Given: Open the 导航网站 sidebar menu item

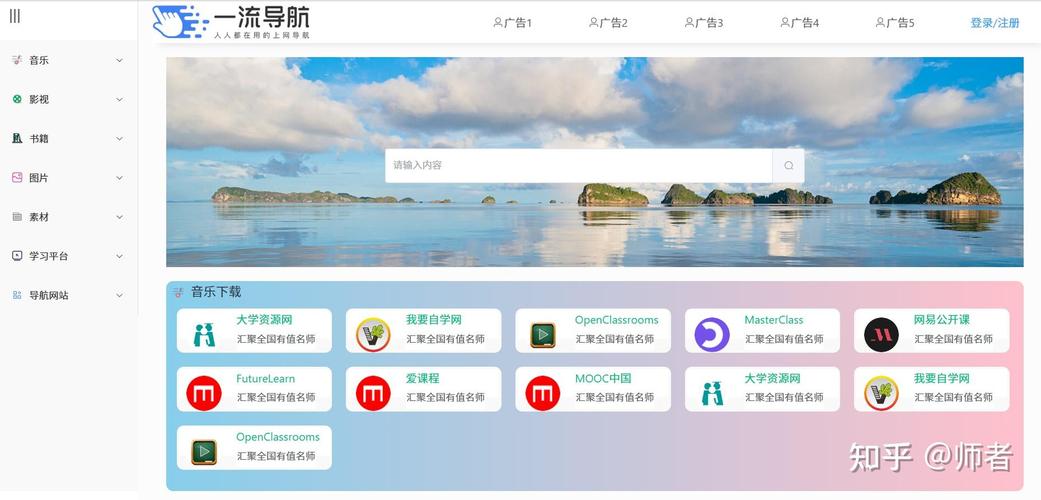Looking at the screenshot, I should point(69,295).
